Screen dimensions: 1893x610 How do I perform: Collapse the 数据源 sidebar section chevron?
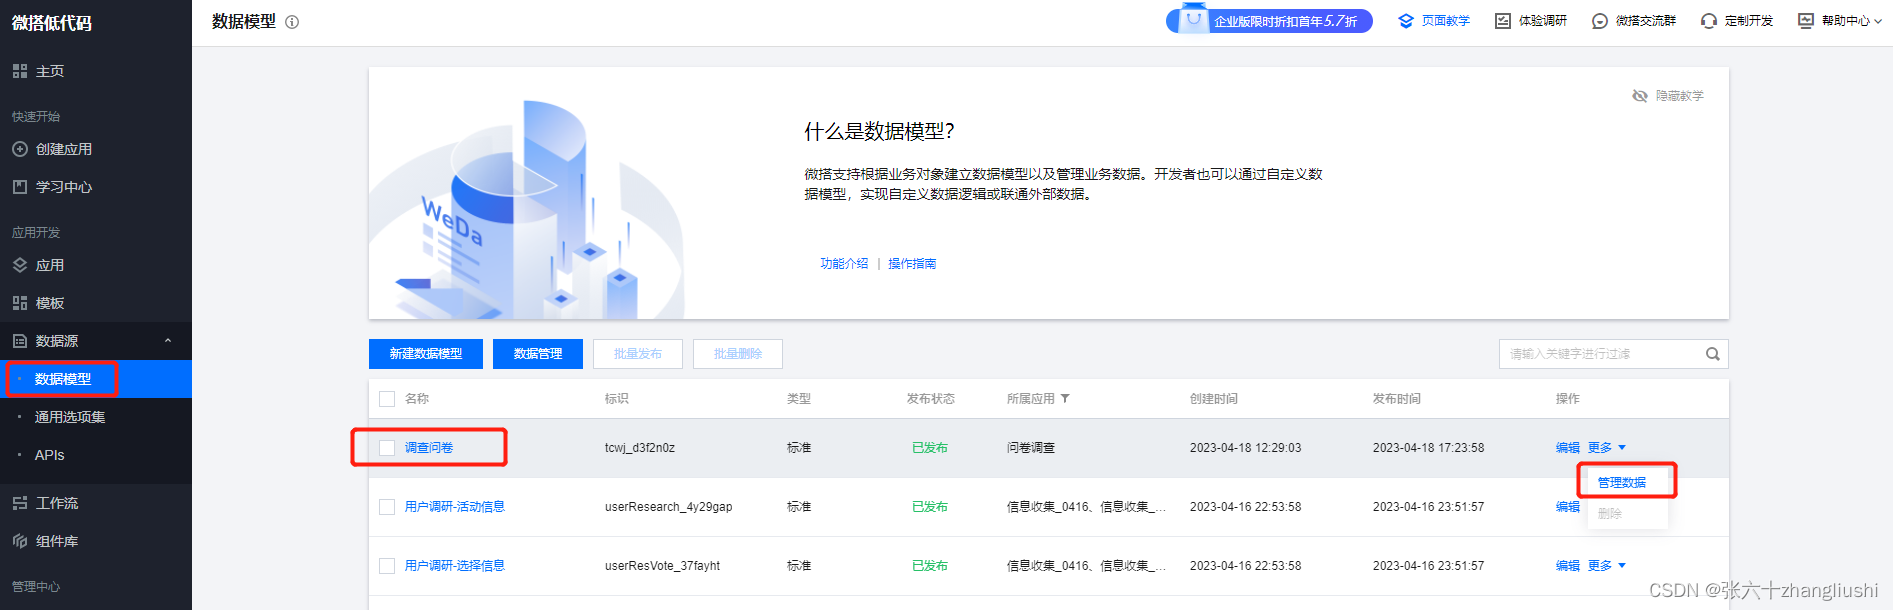point(168,341)
